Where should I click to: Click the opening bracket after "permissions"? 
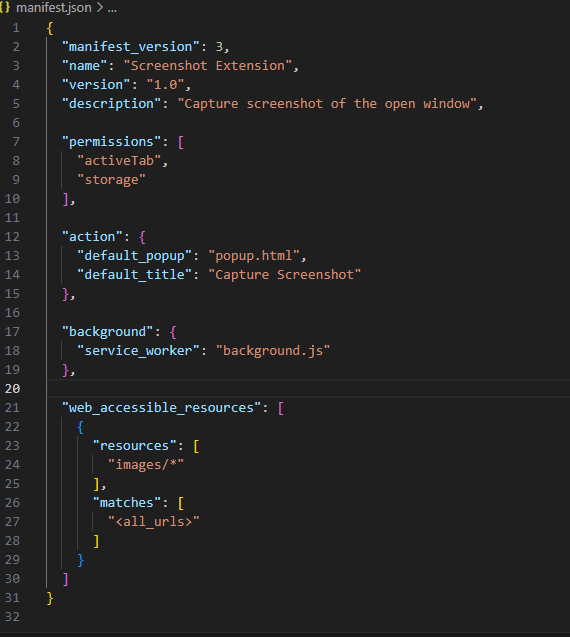[181, 142]
